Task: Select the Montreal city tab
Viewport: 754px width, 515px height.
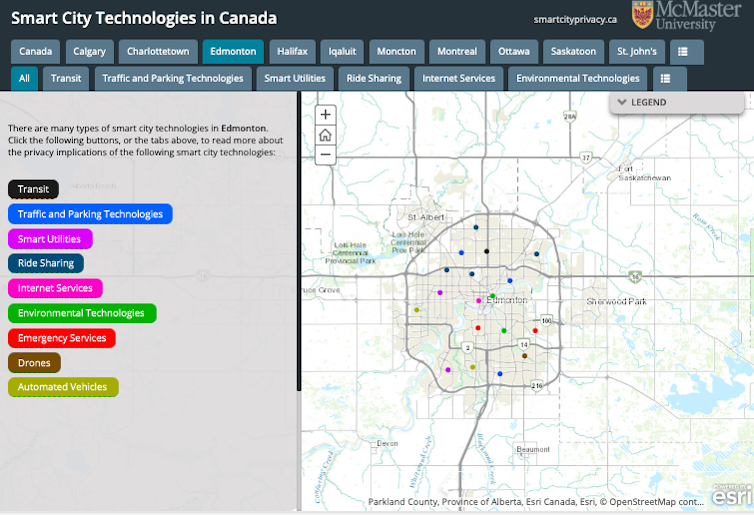Action: pyautogui.click(x=457, y=52)
